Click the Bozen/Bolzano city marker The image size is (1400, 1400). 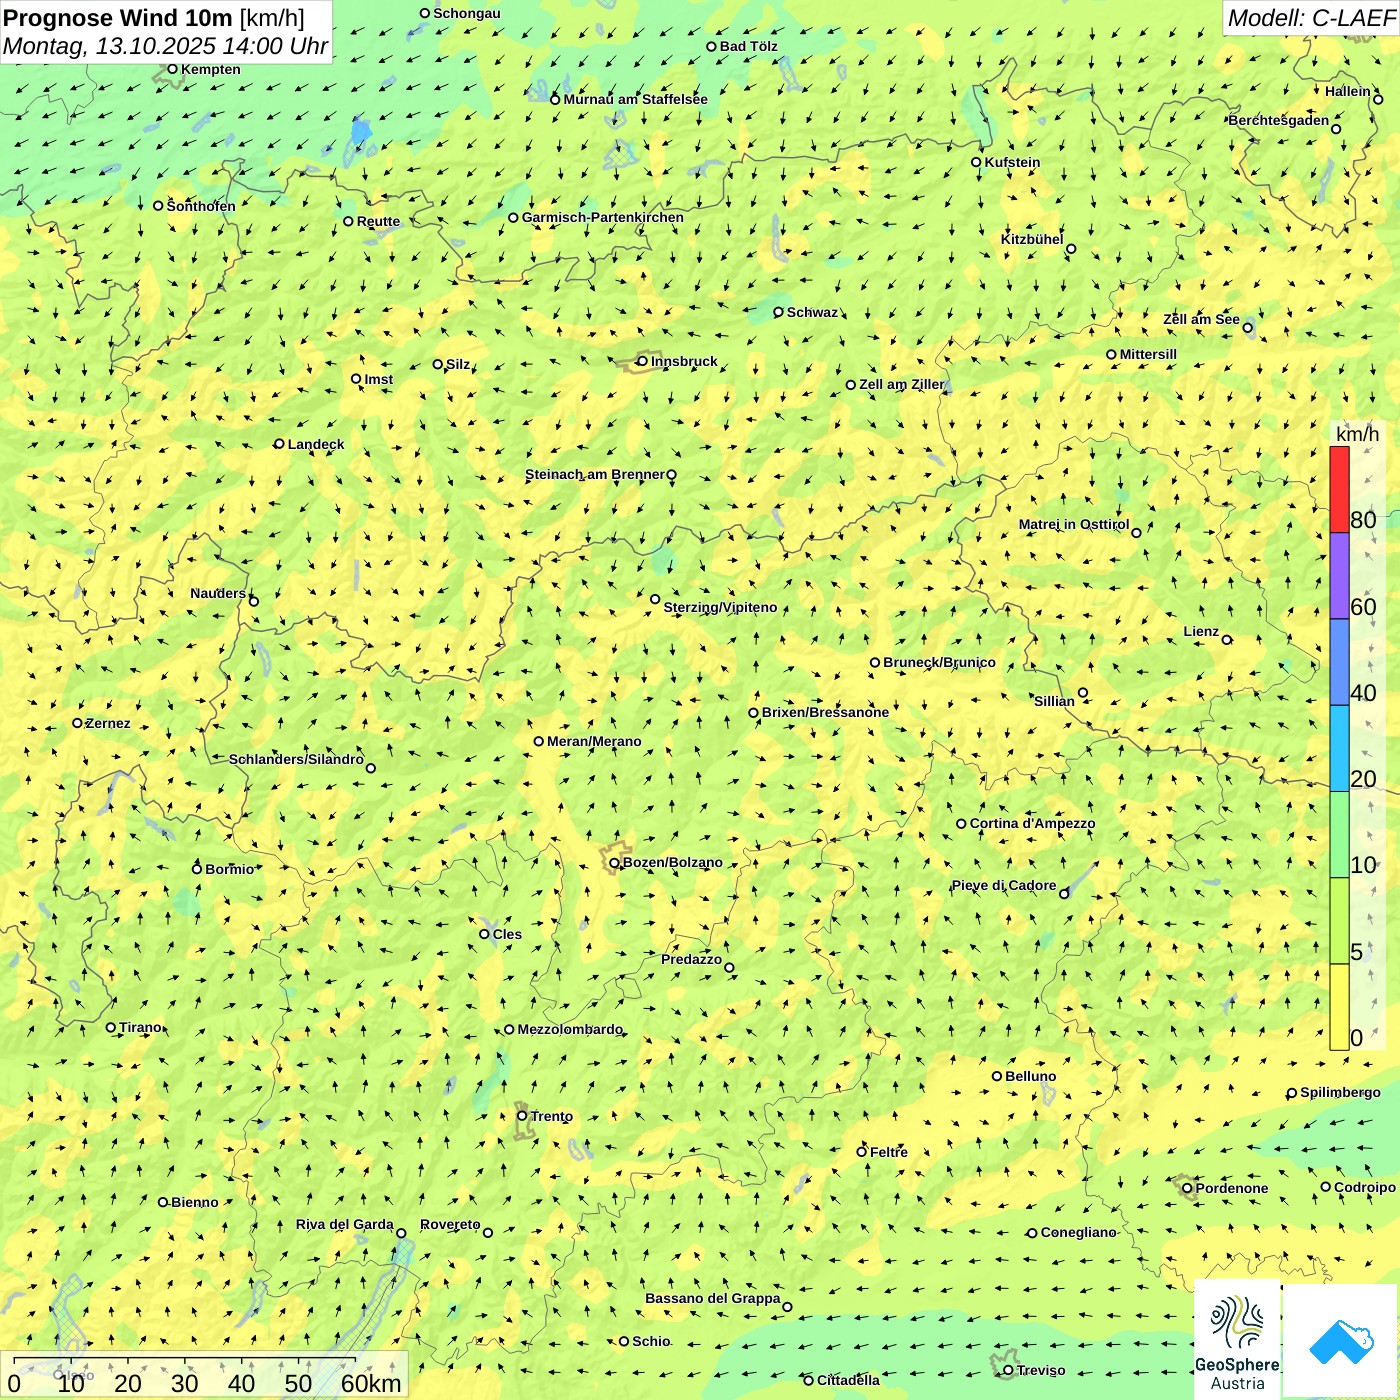(x=614, y=862)
